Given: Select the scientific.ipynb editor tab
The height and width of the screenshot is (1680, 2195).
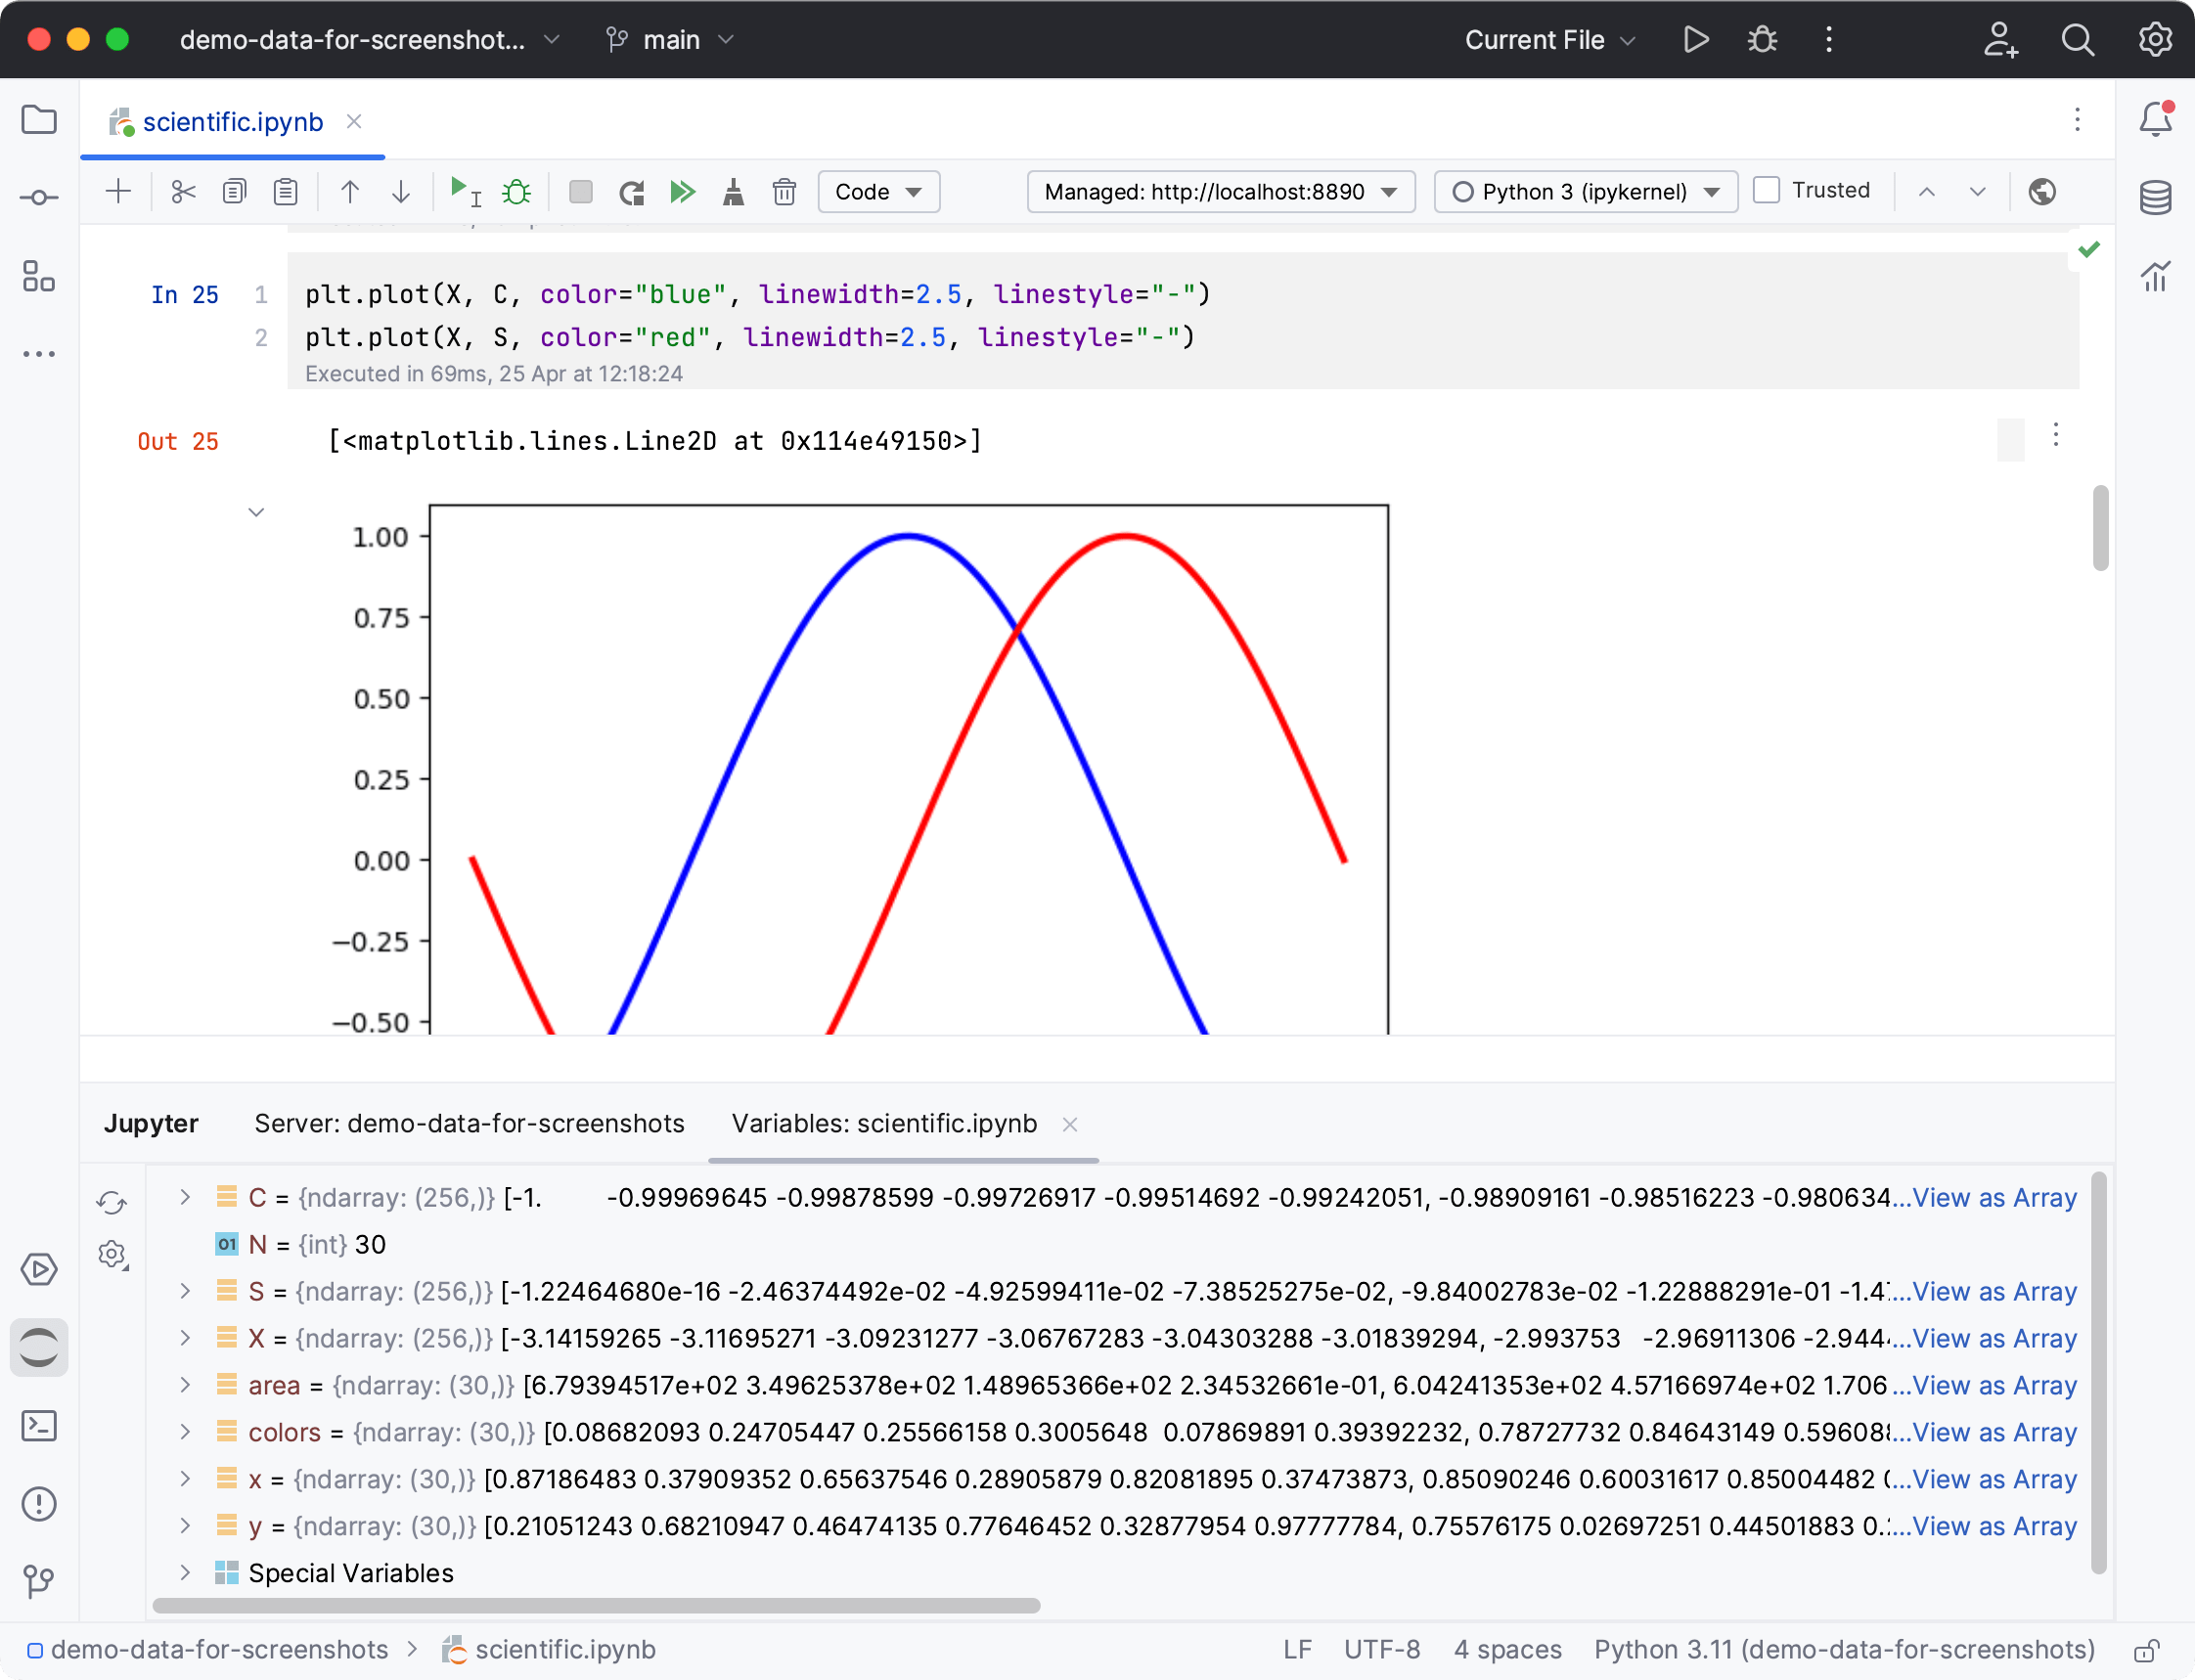Looking at the screenshot, I should (232, 121).
